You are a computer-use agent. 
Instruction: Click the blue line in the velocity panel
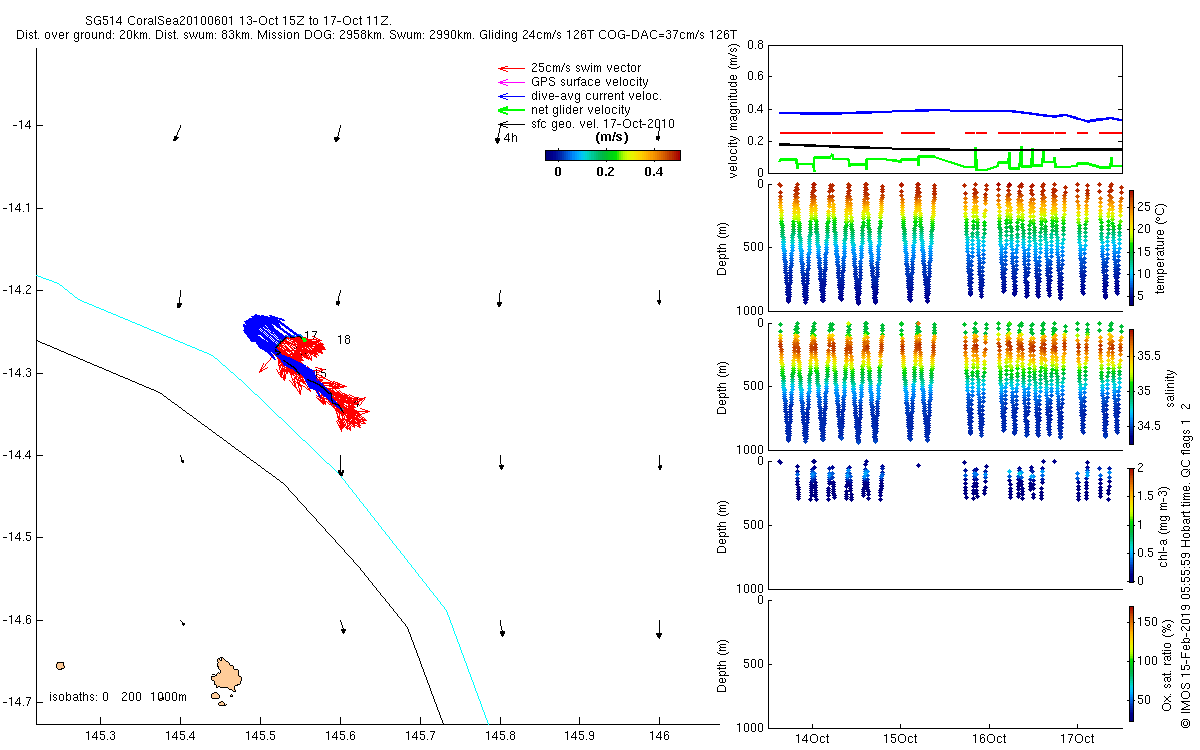[x=950, y=112]
